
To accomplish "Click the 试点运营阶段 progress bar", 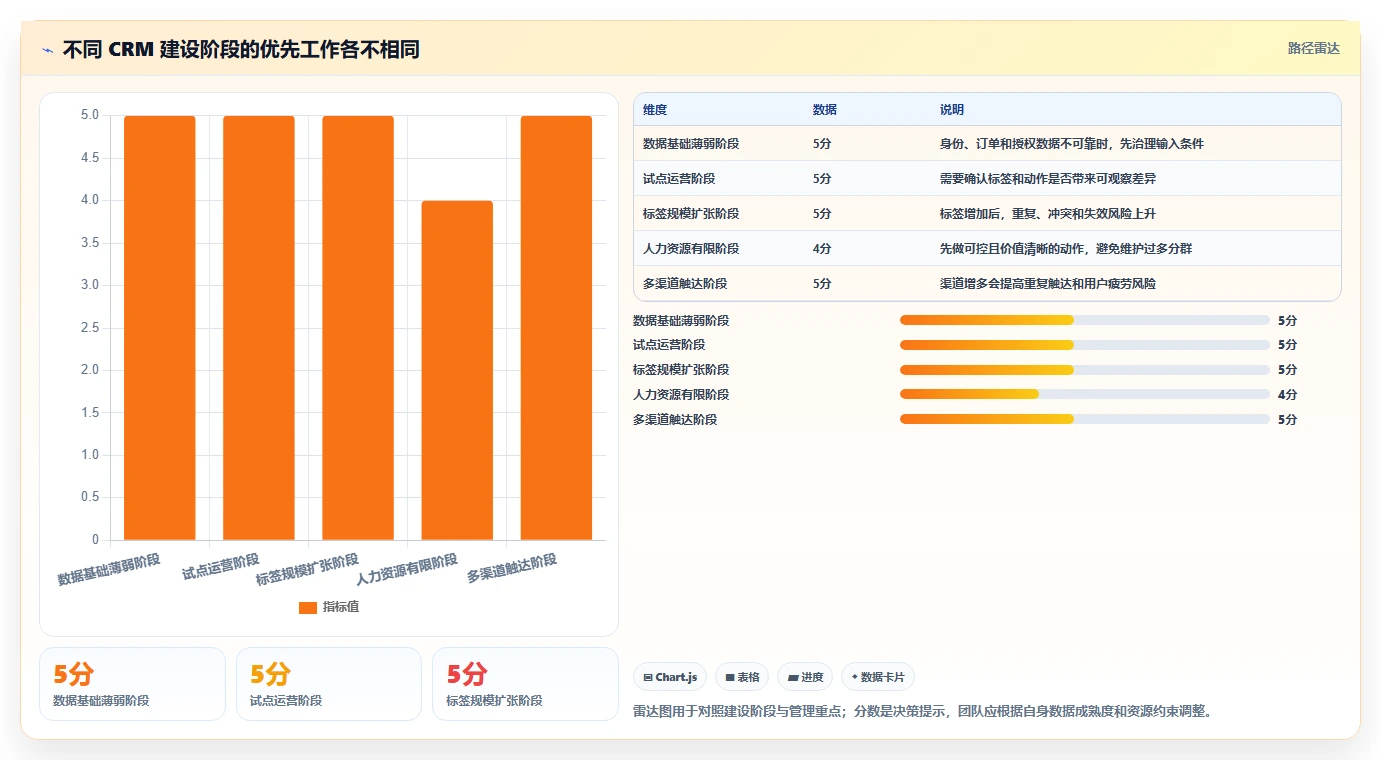I will click(x=1085, y=345).
